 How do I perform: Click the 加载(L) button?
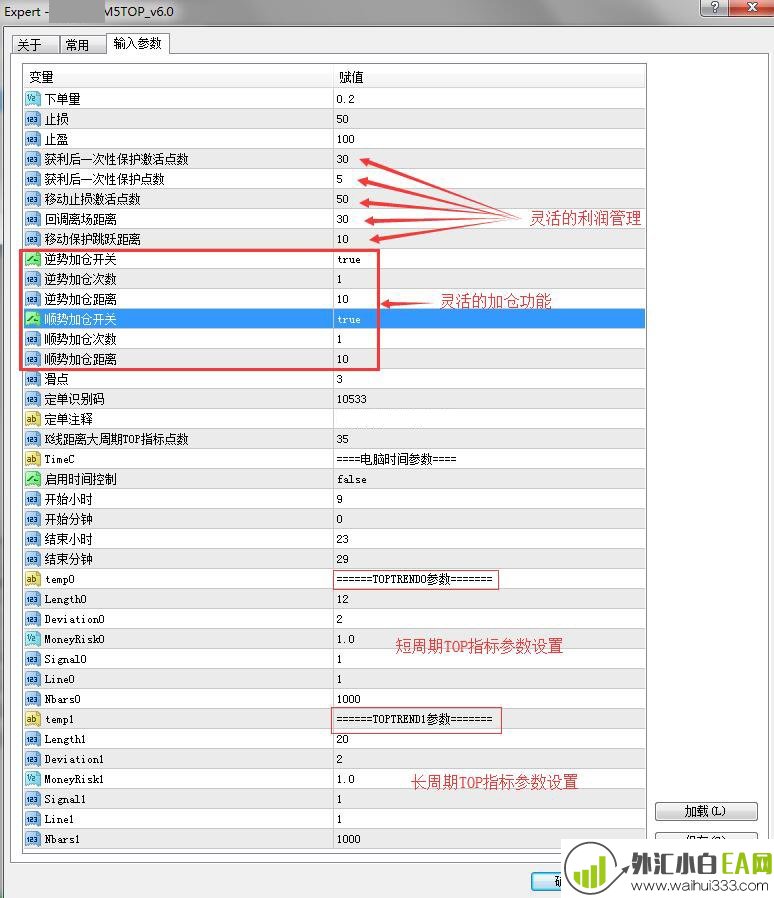[706, 811]
